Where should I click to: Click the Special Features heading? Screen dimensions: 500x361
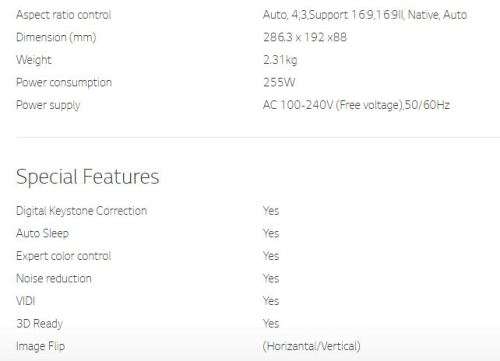click(88, 177)
